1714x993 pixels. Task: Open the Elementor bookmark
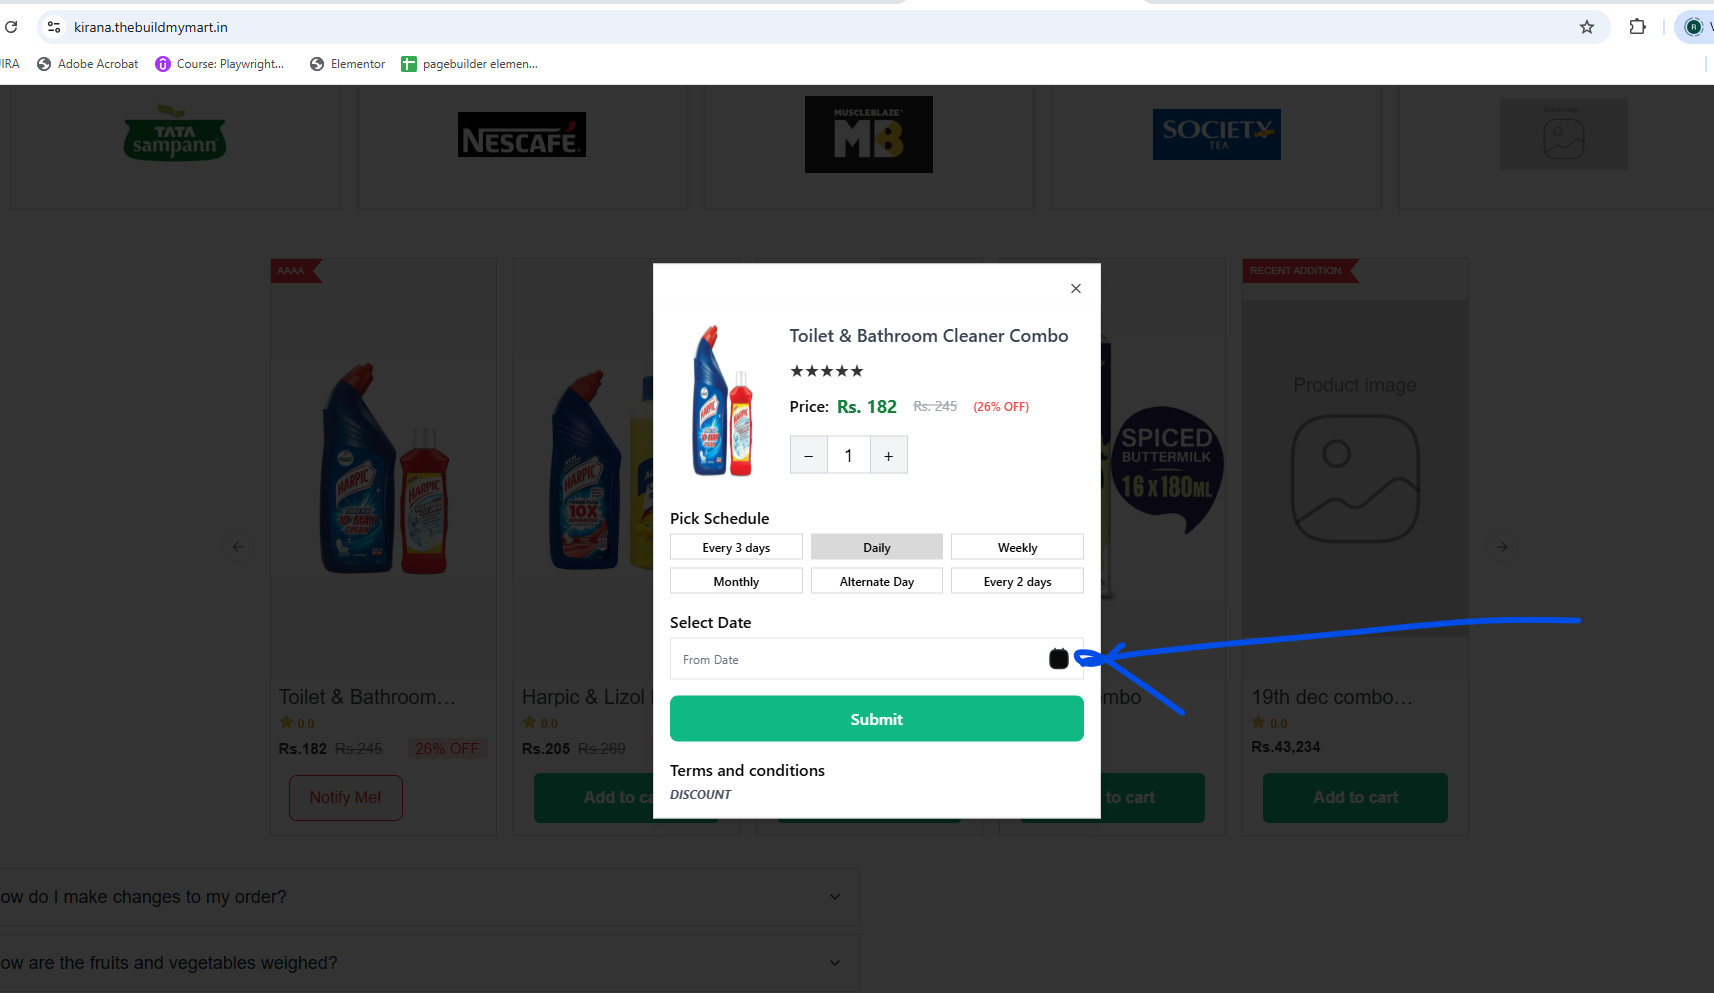pos(347,64)
